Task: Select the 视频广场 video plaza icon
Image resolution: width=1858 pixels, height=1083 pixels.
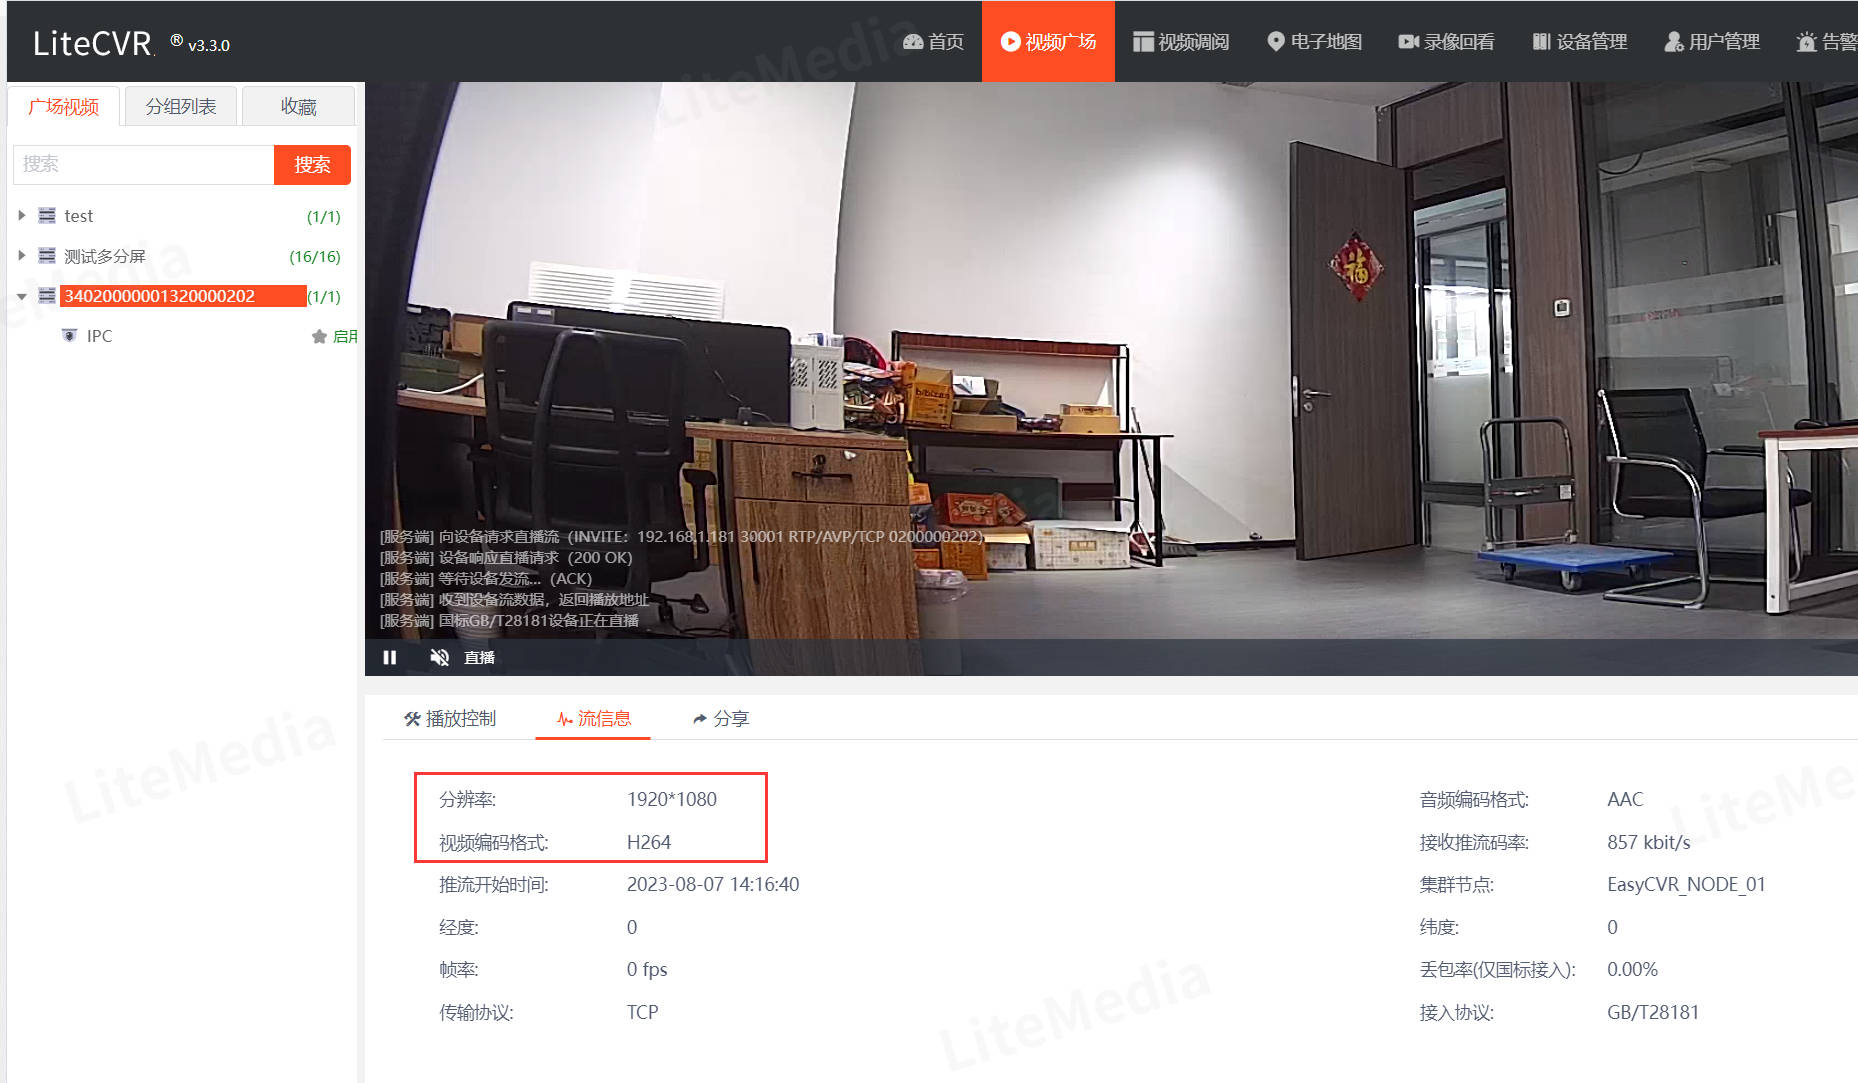Action: pos(1047,41)
